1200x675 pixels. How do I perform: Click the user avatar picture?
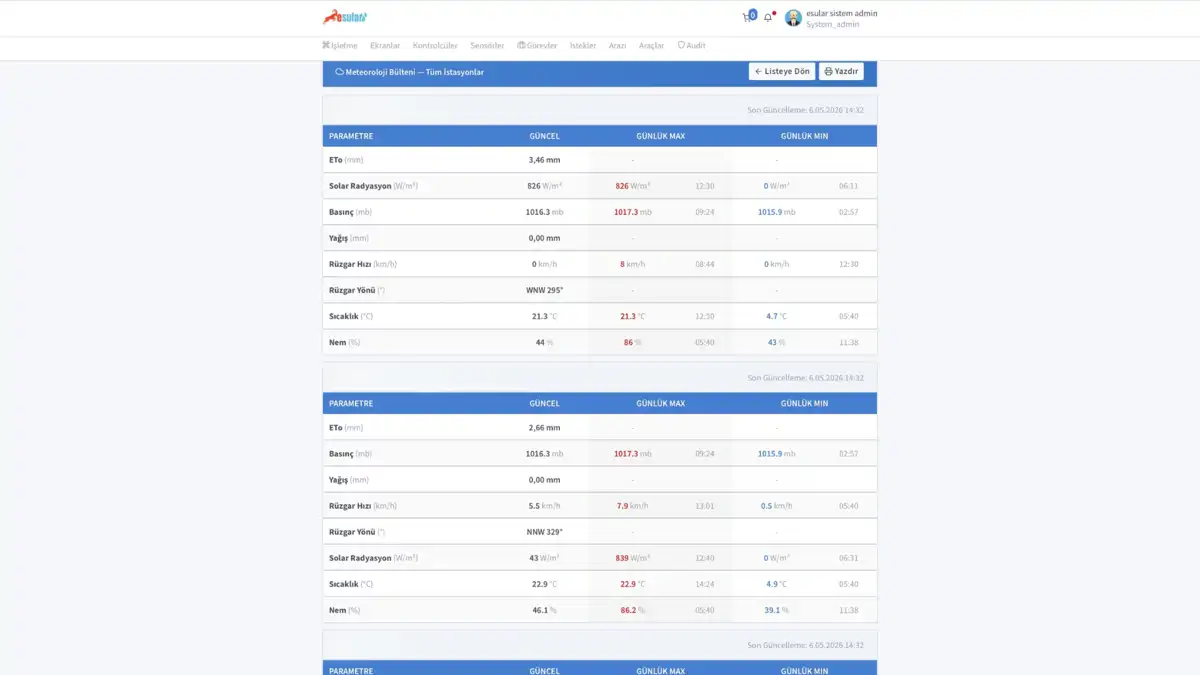(x=793, y=18)
